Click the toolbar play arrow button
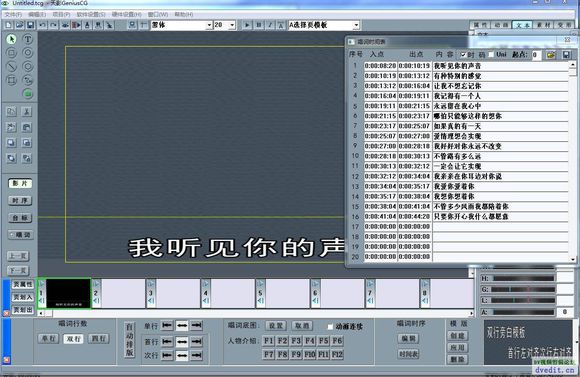This screenshot has height=377, width=580. pos(247,25)
